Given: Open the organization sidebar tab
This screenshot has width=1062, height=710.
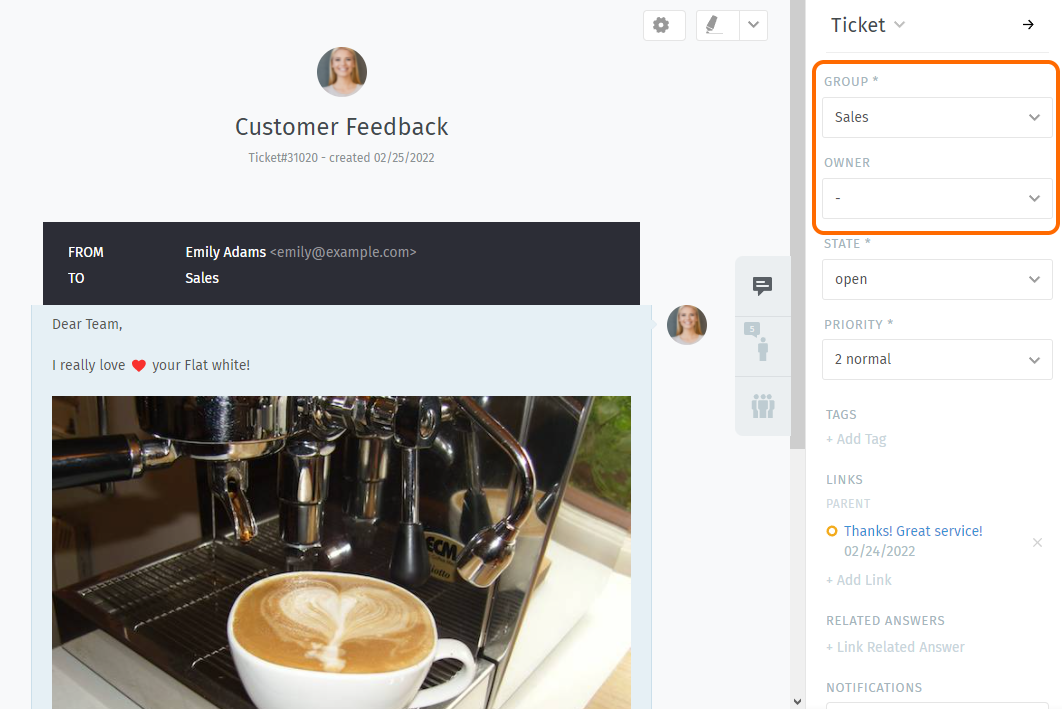Looking at the screenshot, I should 762,406.
